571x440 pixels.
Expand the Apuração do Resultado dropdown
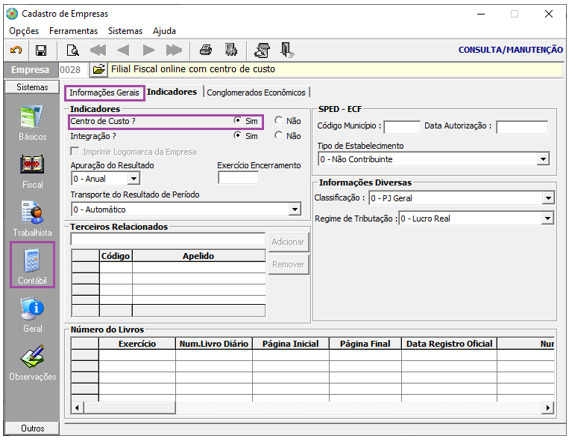[134, 178]
